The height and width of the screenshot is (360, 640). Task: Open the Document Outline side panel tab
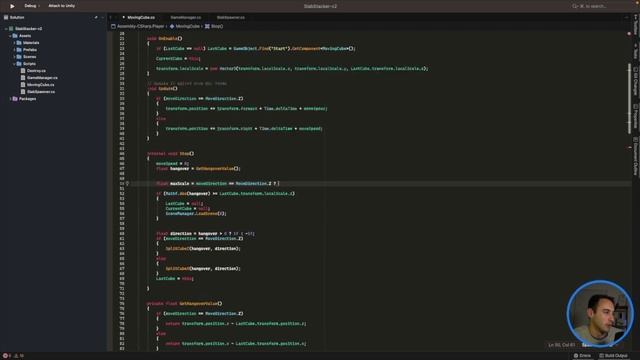click(x=636, y=157)
